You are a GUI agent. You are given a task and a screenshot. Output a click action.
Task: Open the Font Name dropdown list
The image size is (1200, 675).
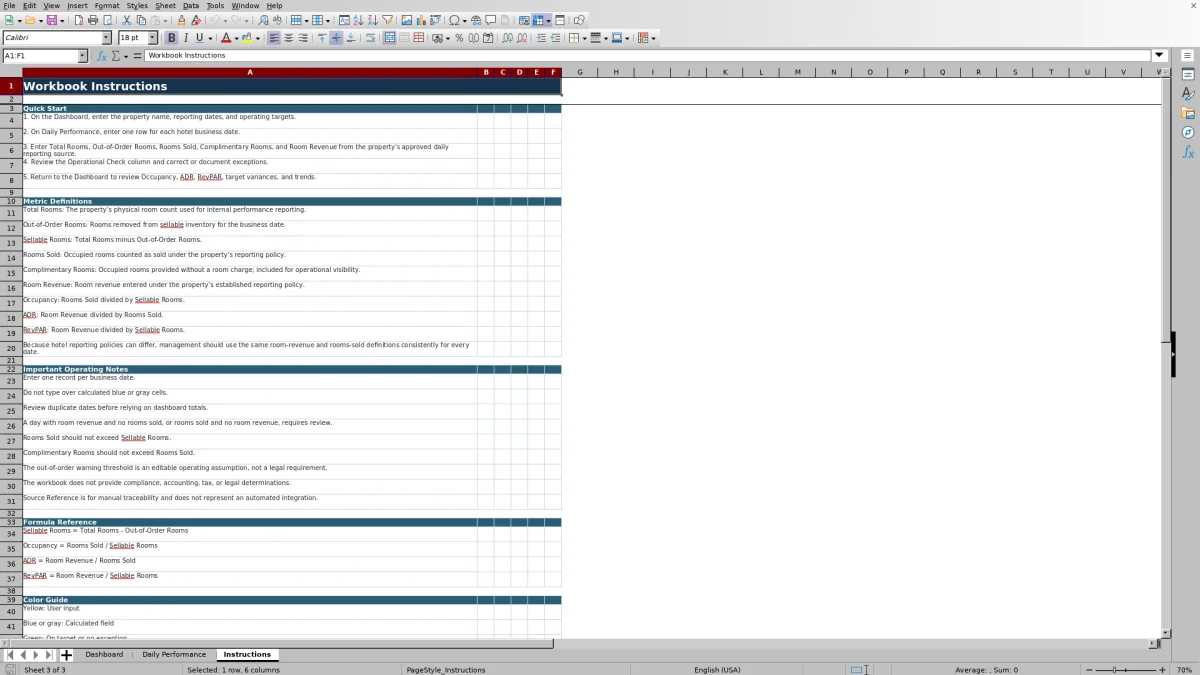[x=106, y=38]
